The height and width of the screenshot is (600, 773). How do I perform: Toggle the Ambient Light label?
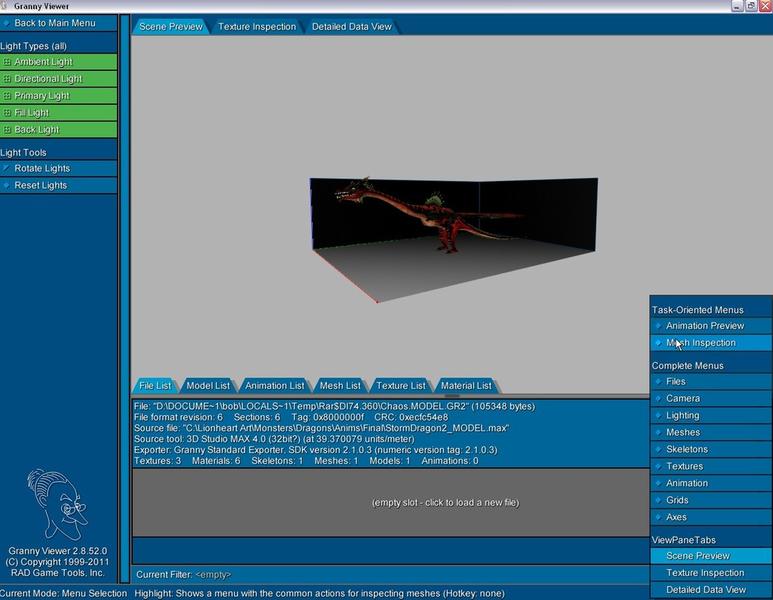tap(43, 62)
